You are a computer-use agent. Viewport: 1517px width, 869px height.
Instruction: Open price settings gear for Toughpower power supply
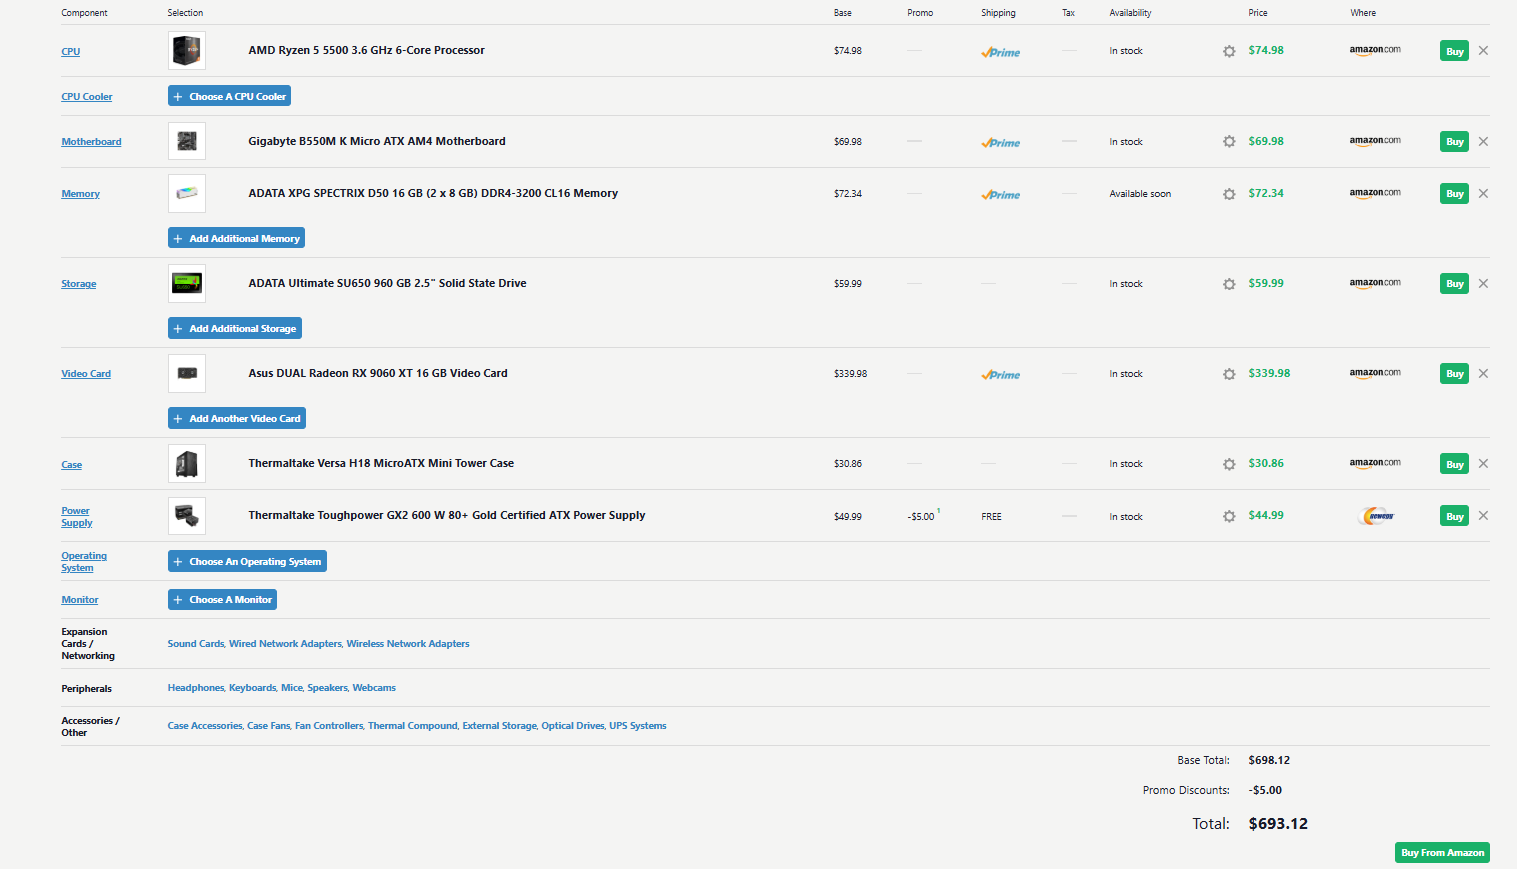[1229, 516]
